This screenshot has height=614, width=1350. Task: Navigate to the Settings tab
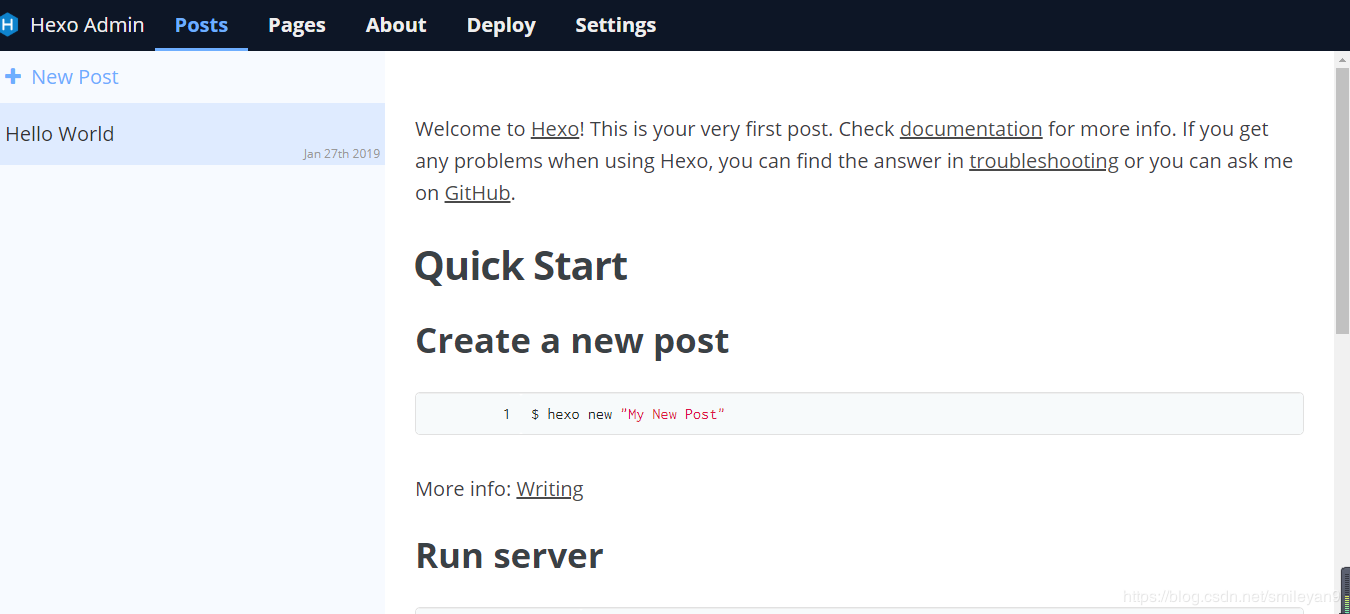coord(615,25)
